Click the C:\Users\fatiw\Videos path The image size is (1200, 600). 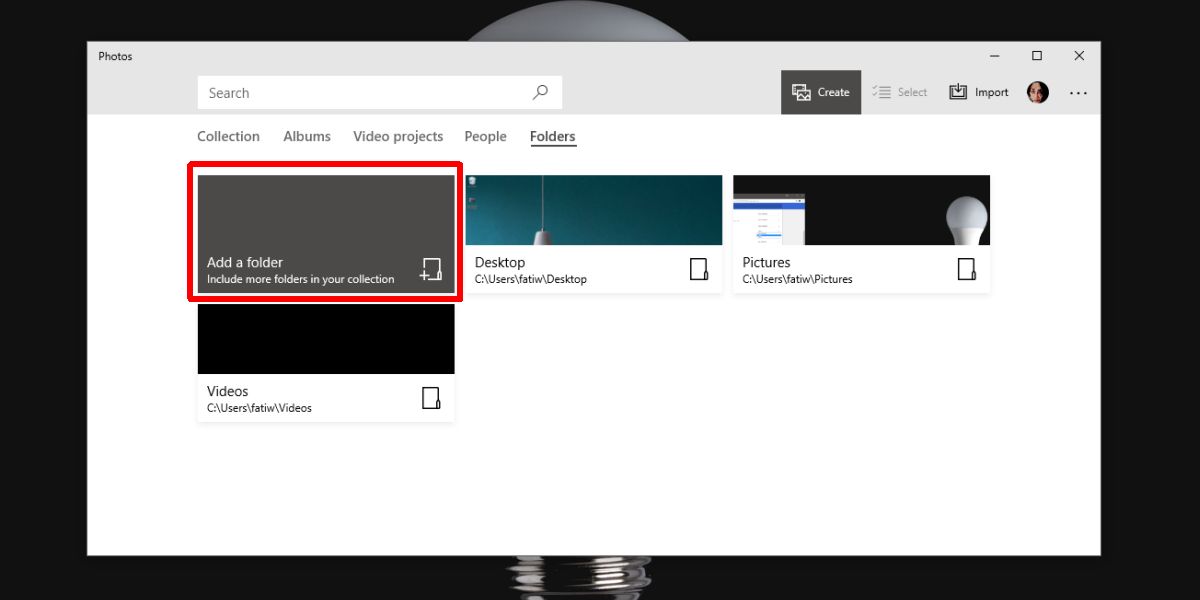tap(260, 408)
